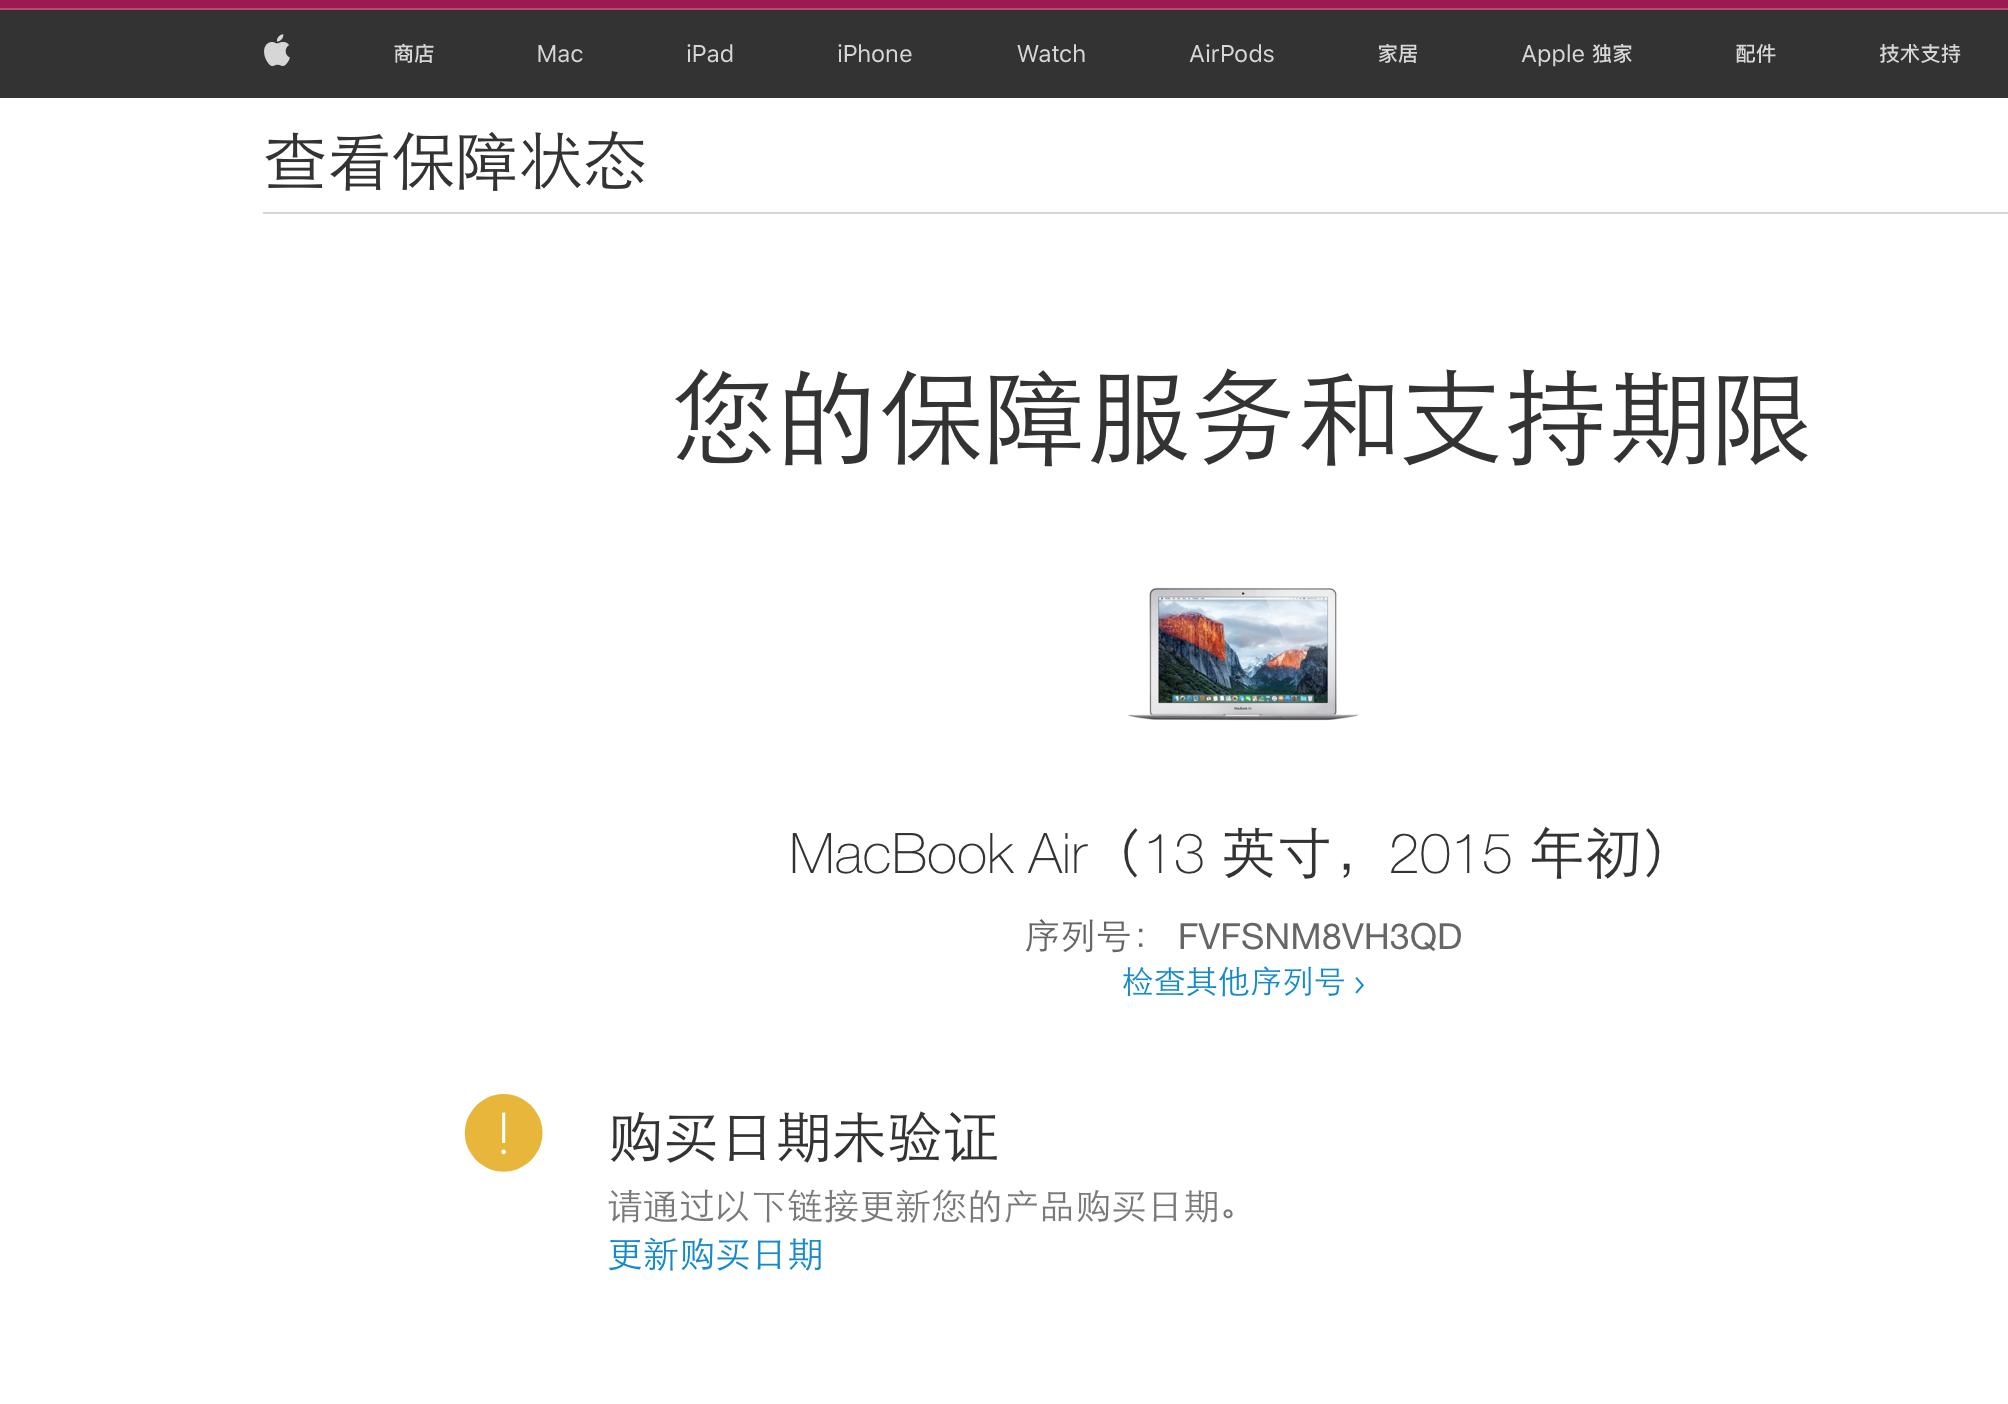This screenshot has height=1404, width=2008.
Task: Open the 商店 store menu
Action: pos(413,54)
